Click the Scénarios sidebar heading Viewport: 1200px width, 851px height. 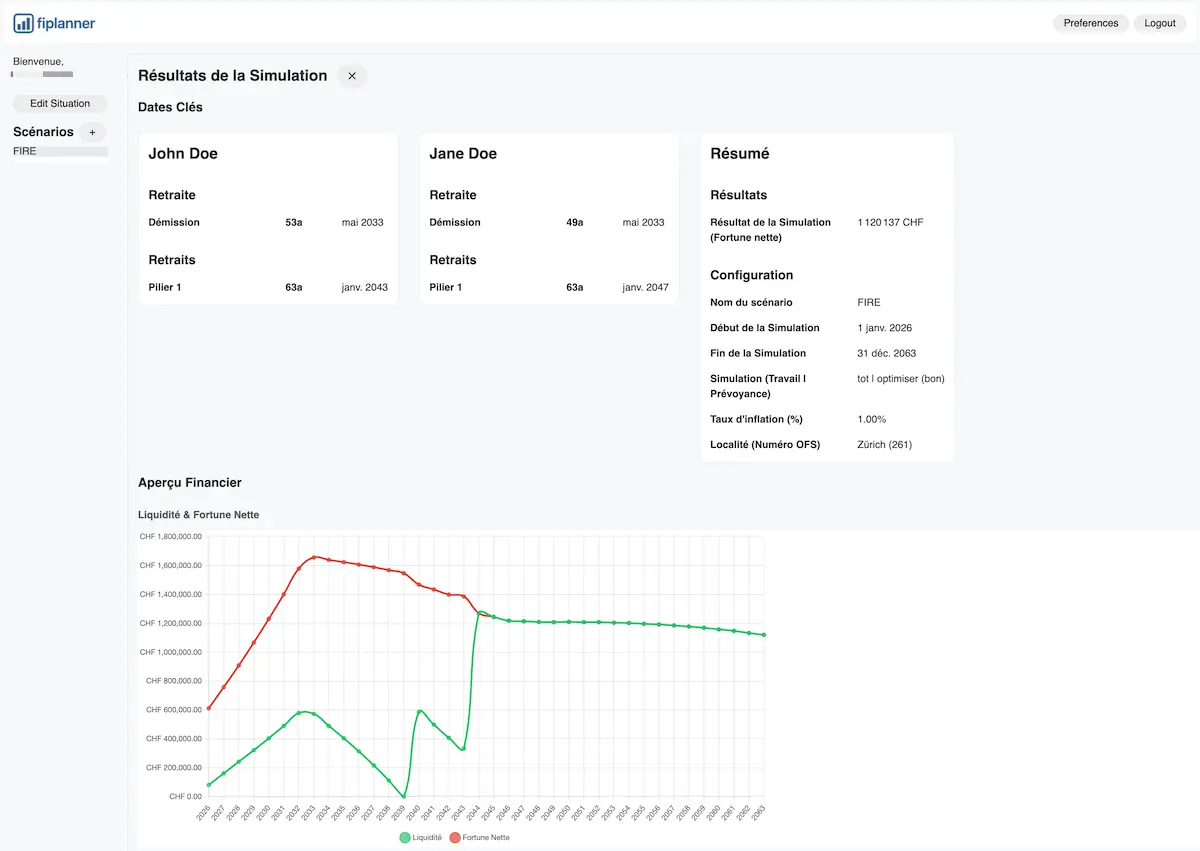[43, 131]
